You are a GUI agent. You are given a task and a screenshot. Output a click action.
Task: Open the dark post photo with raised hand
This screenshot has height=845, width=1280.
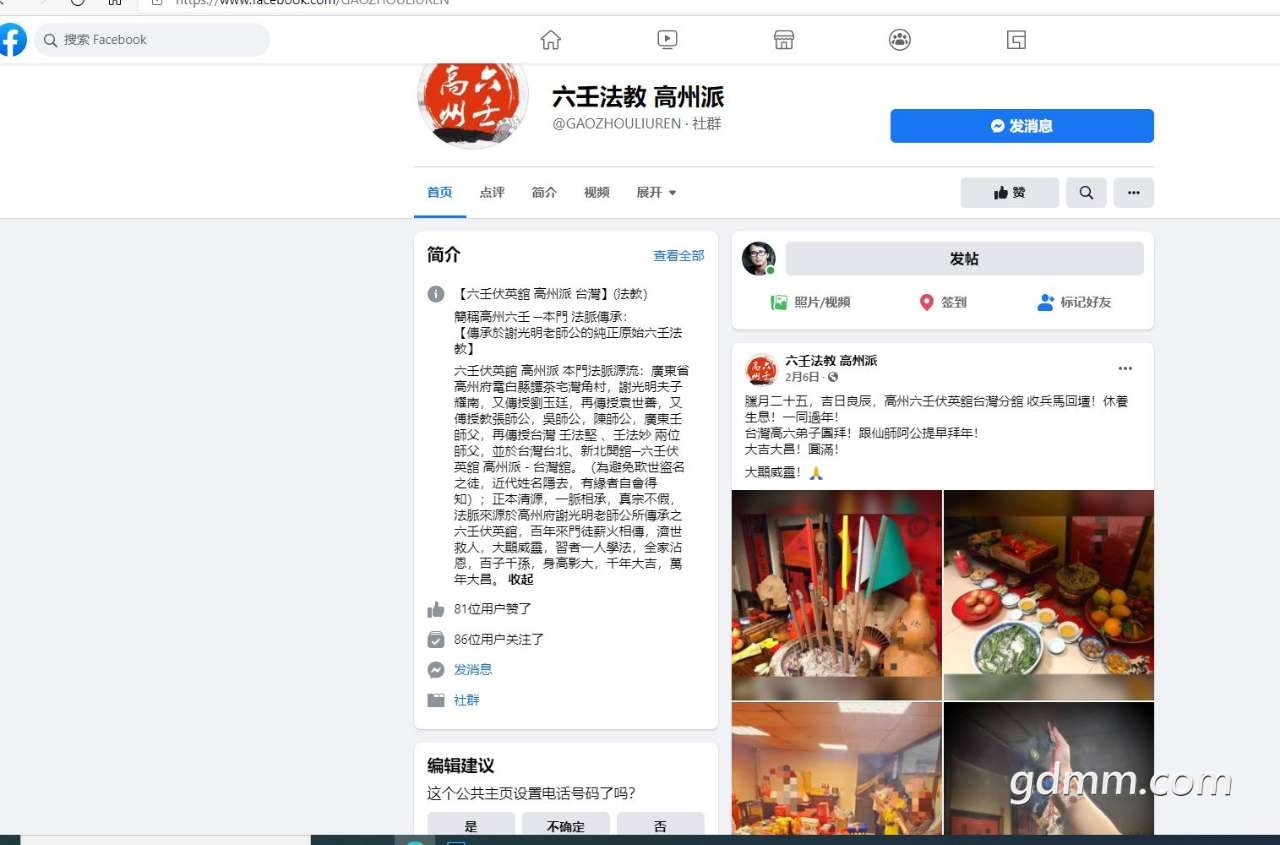click(x=1049, y=768)
